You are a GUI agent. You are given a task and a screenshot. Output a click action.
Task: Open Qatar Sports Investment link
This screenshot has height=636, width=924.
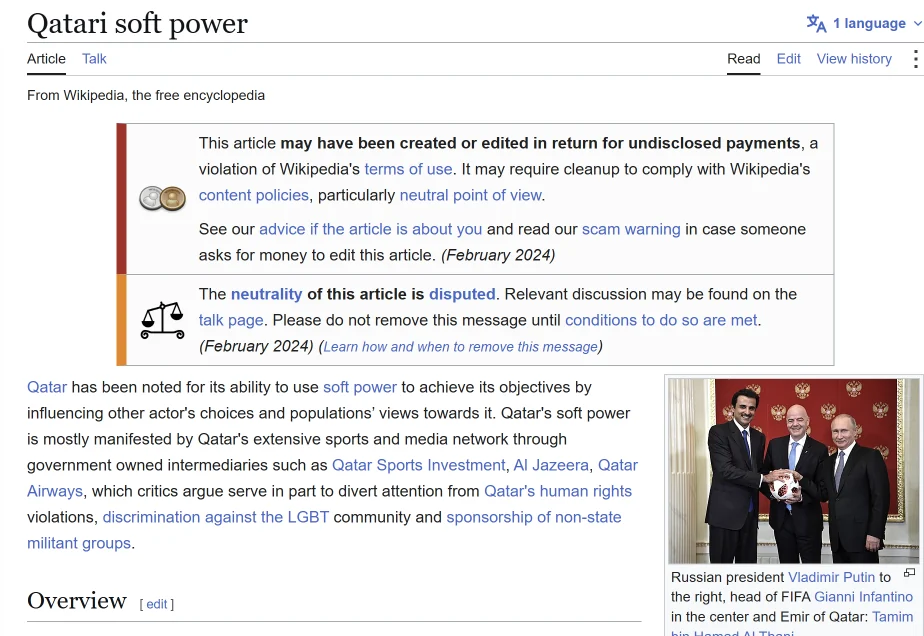(418, 465)
